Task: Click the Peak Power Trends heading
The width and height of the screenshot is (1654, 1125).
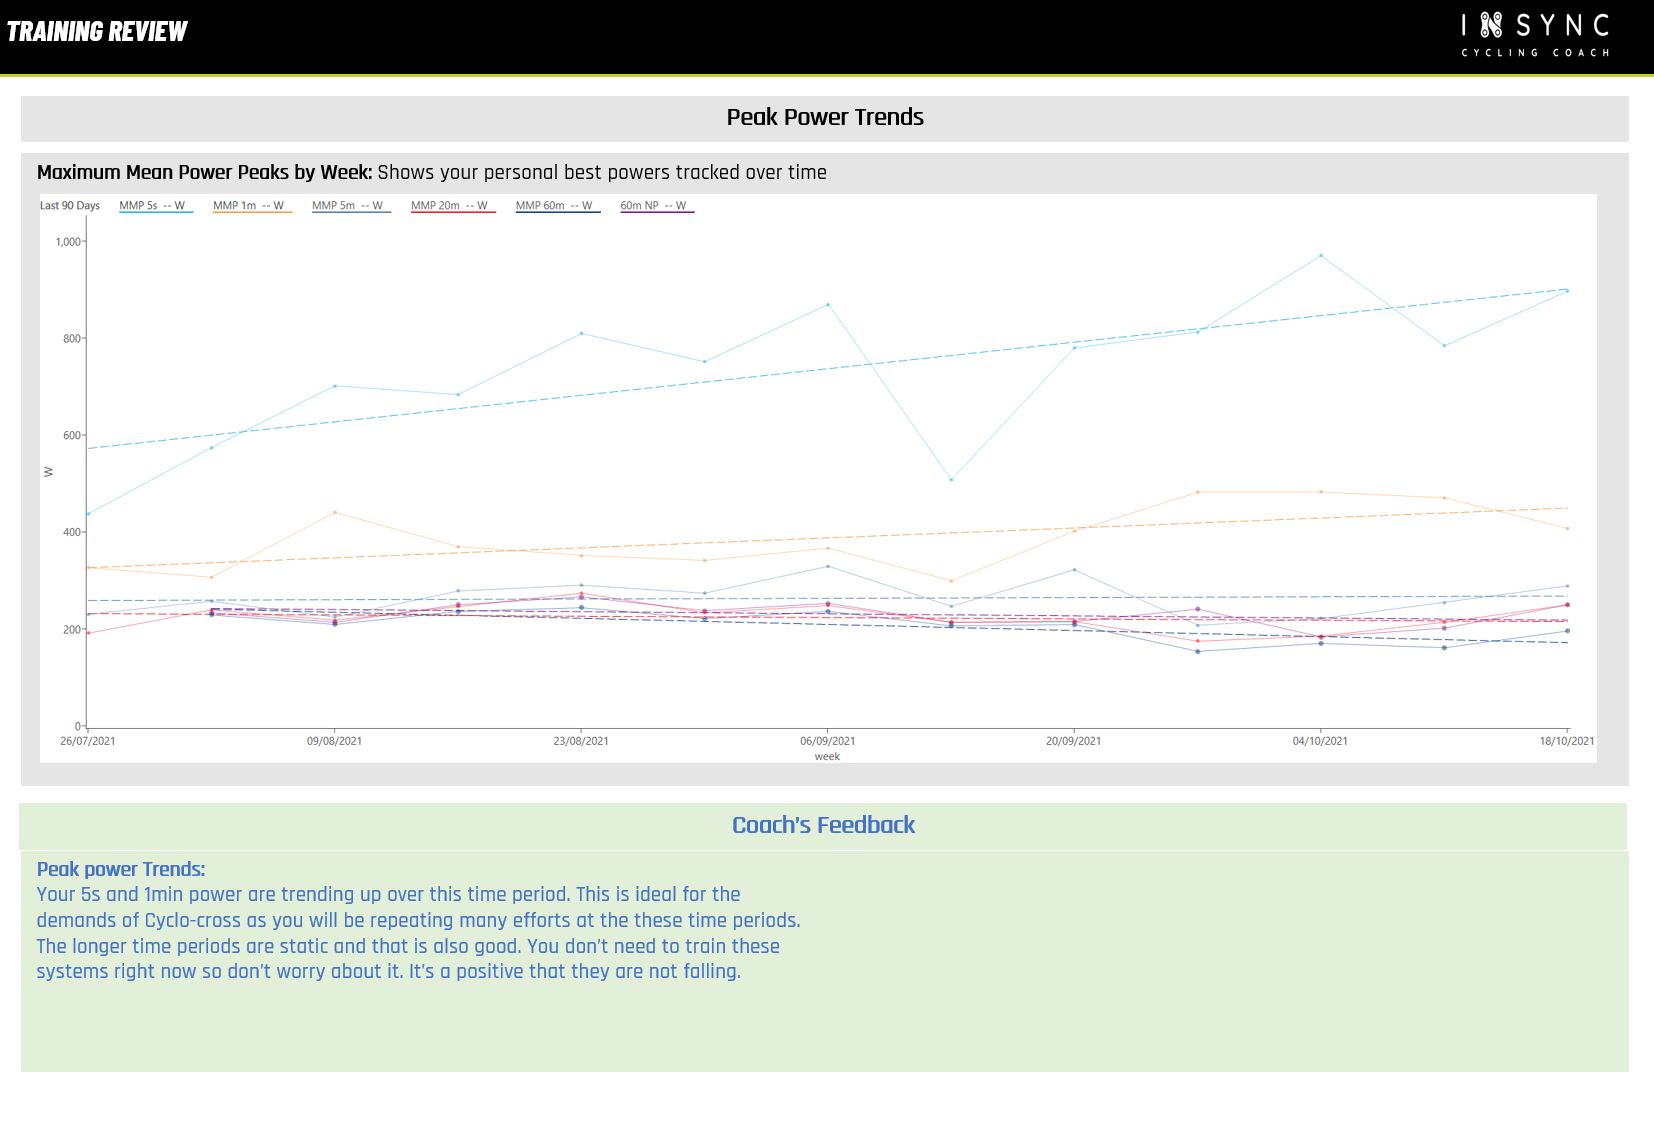Action: (x=825, y=117)
